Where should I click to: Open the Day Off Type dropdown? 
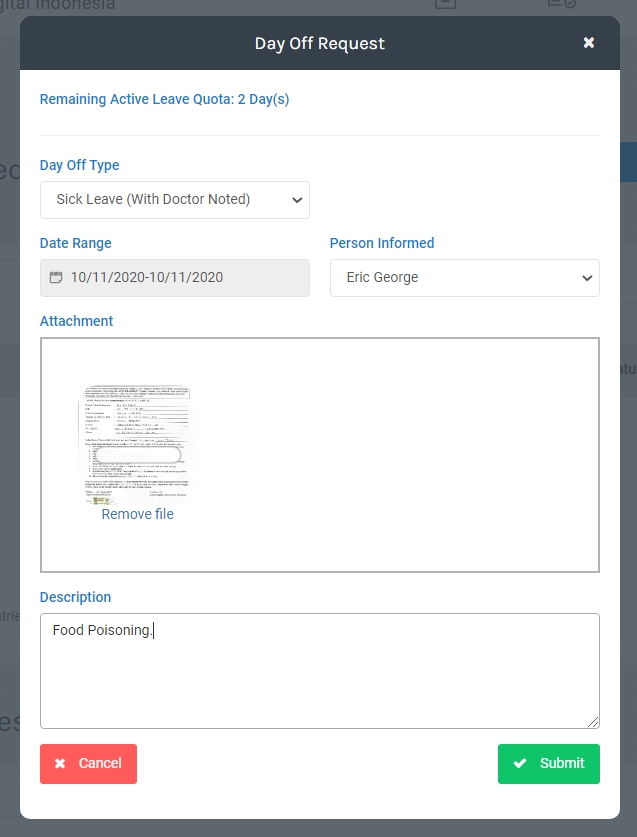click(175, 199)
